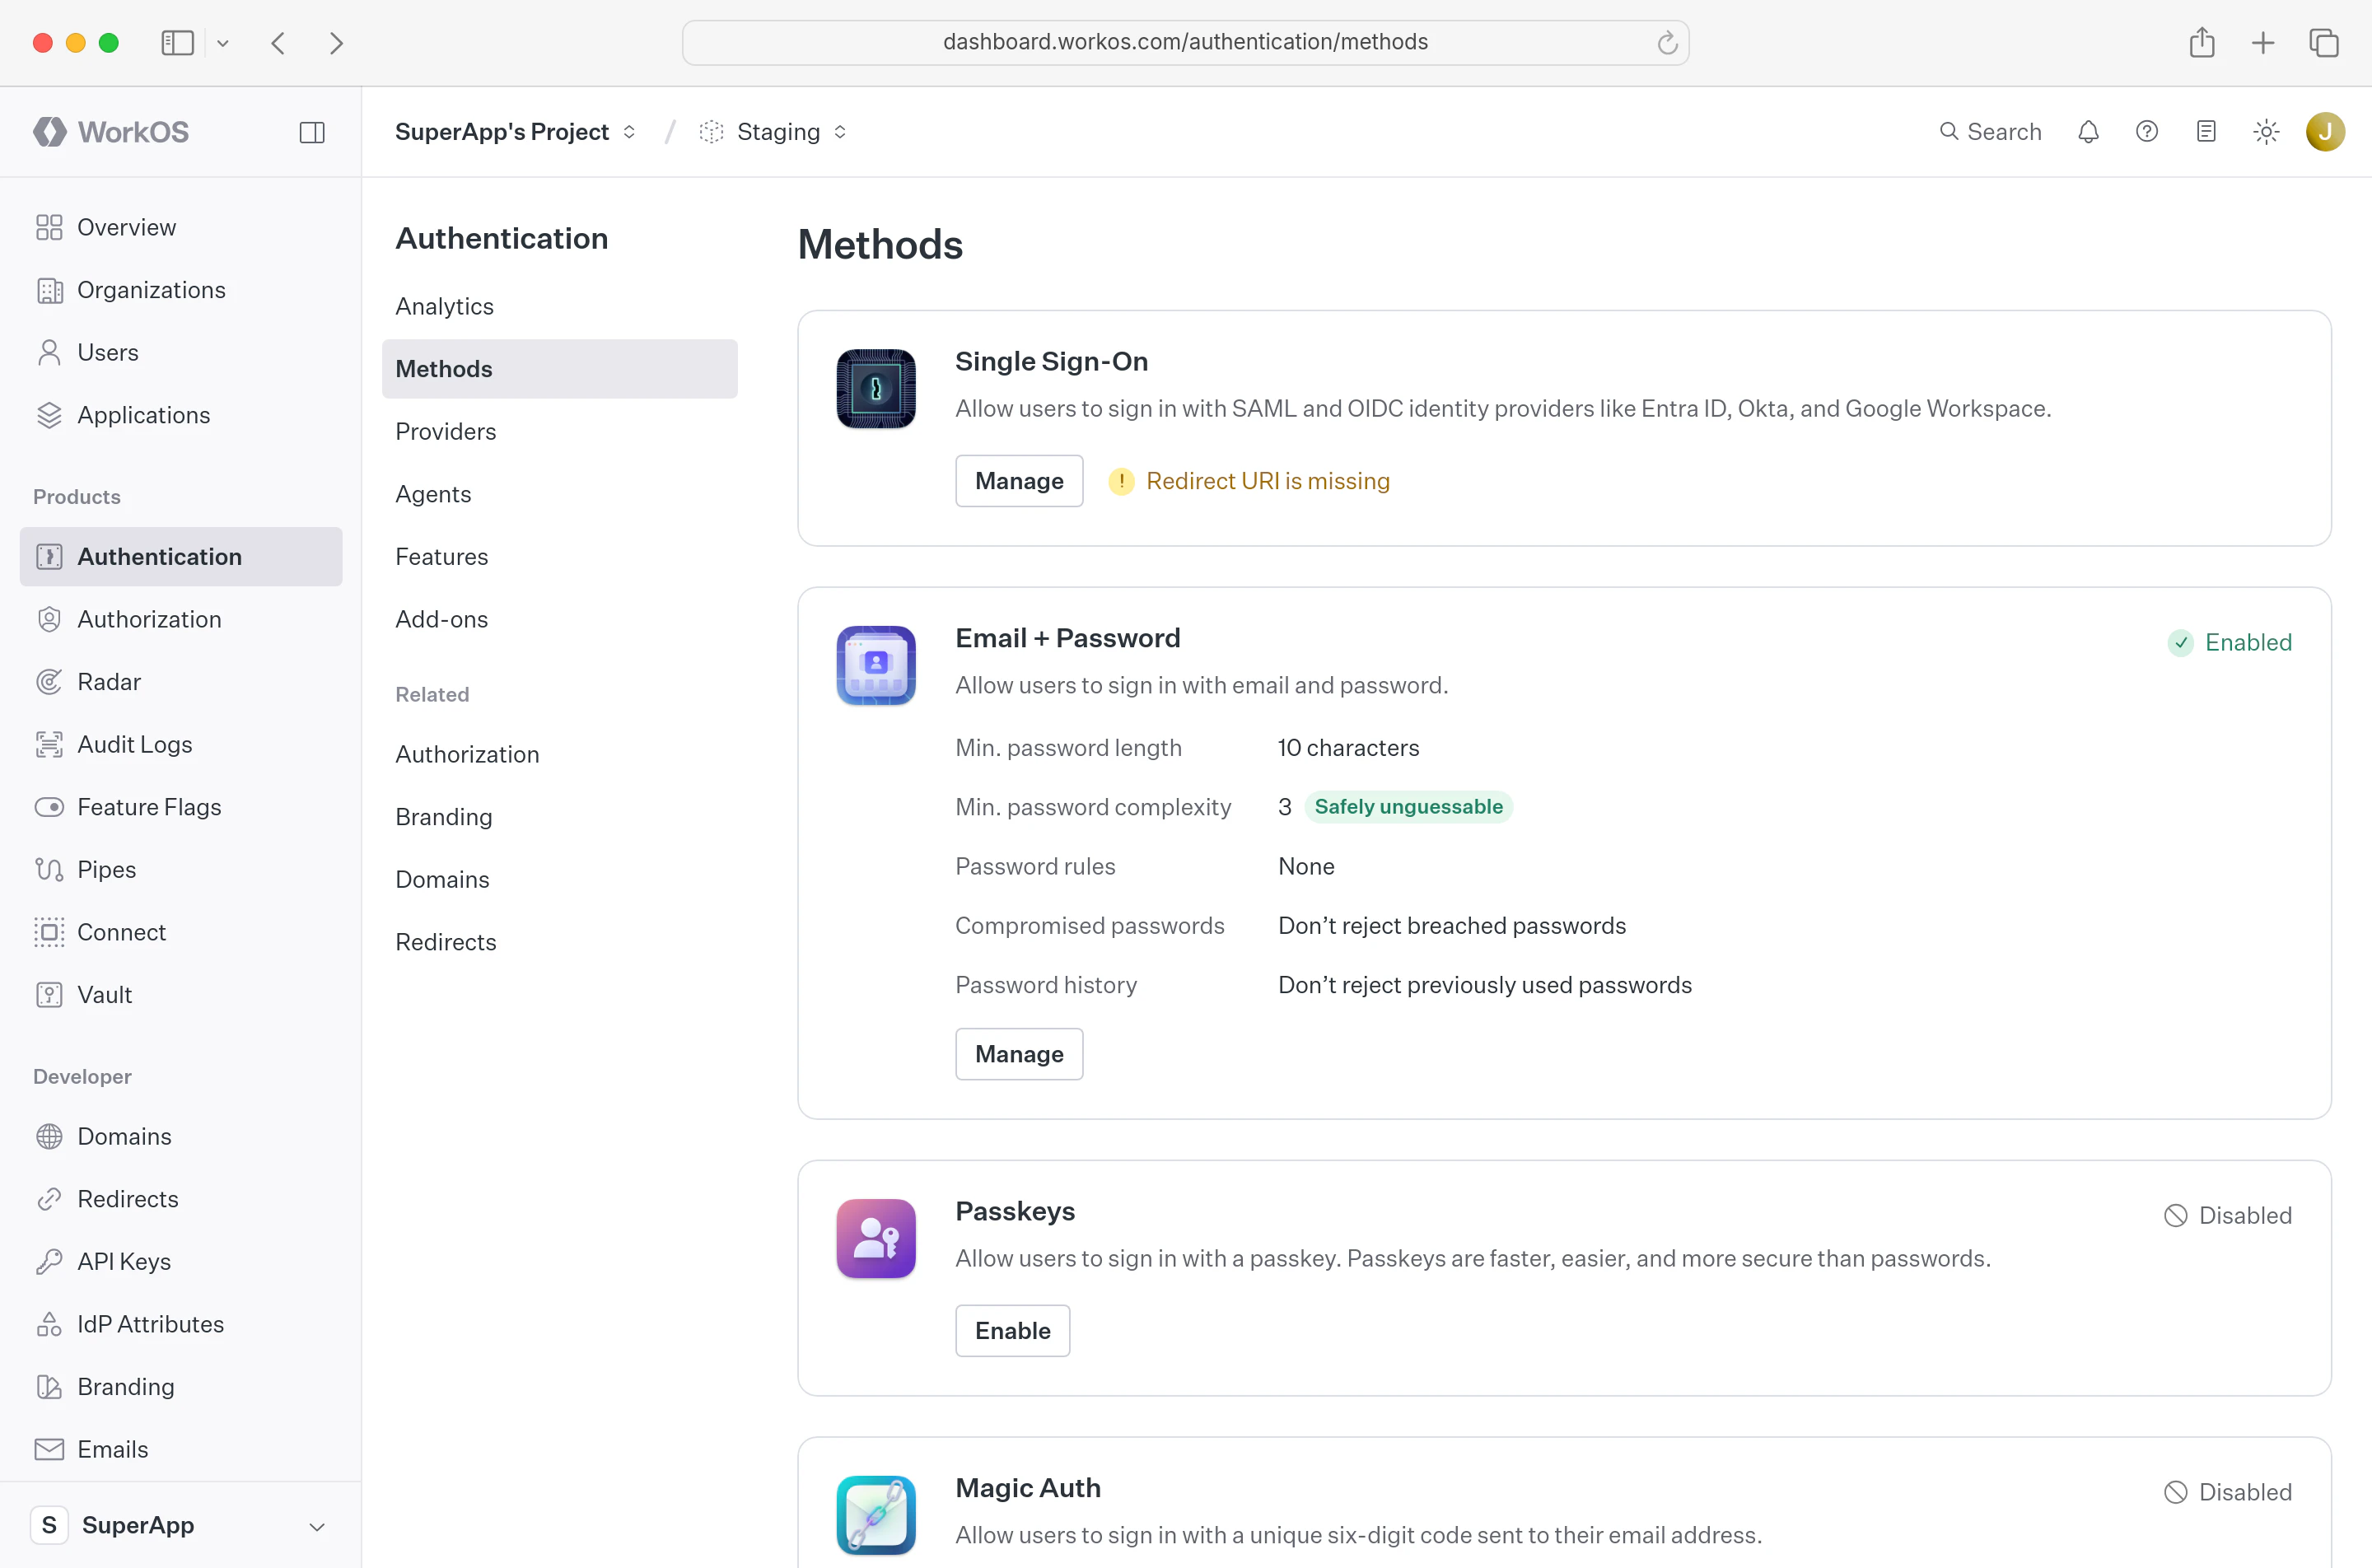Click the WorkOS logo
The image size is (2372, 1568).
(111, 132)
